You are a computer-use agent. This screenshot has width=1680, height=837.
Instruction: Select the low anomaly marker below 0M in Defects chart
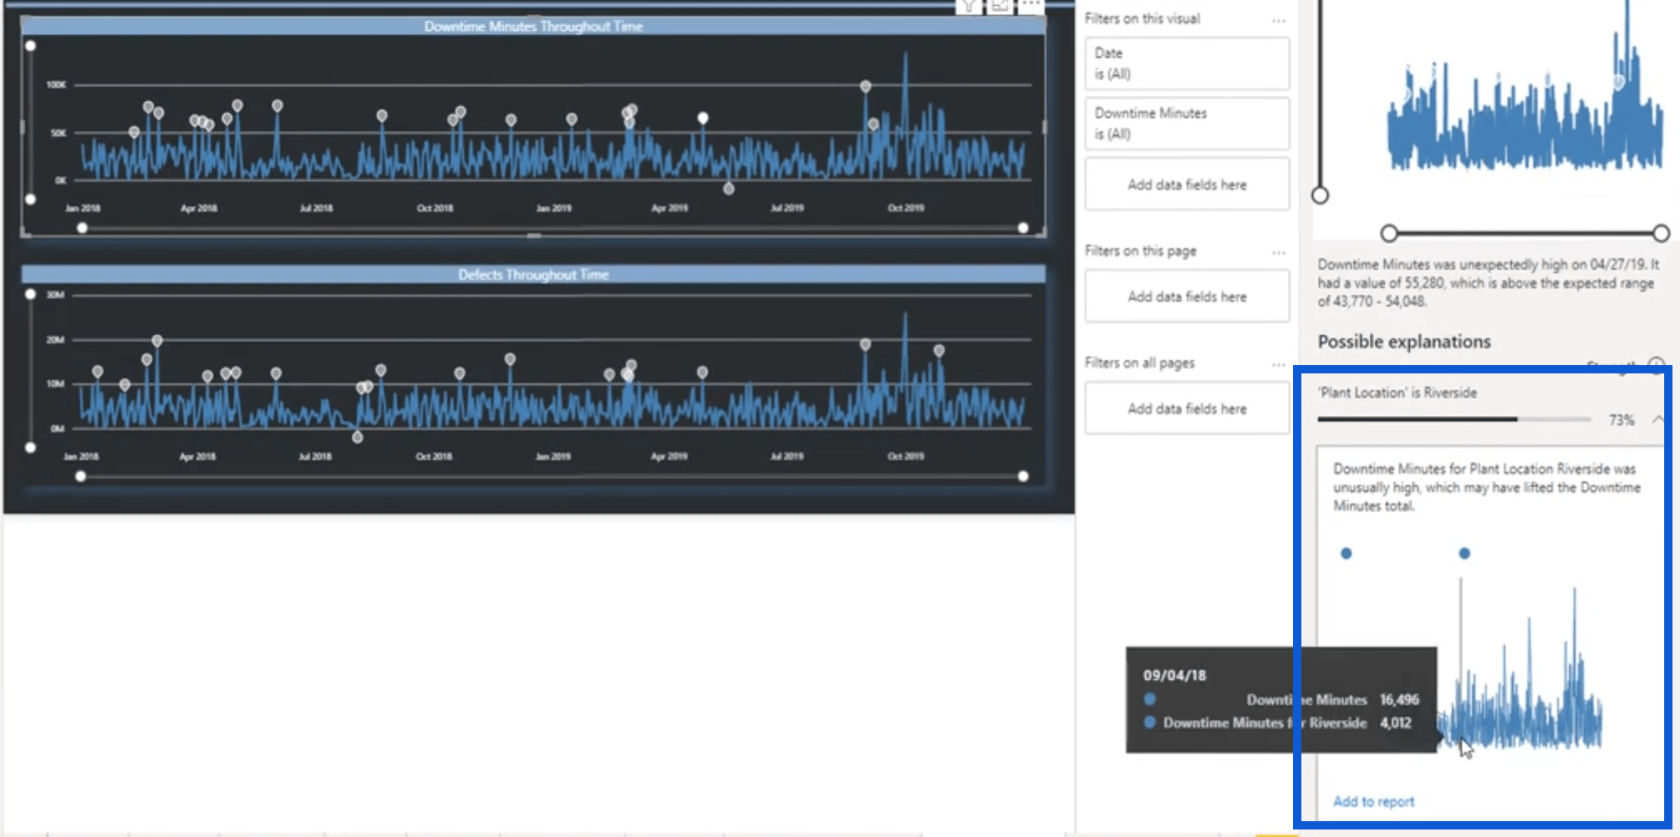coord(357,437)
